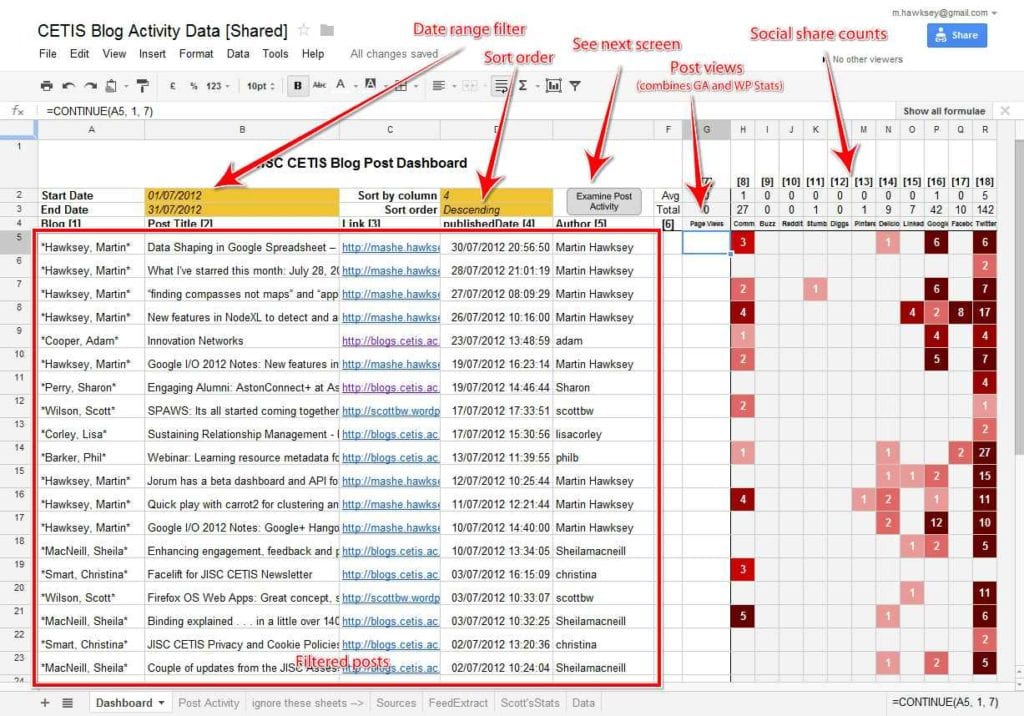This screenshot has height=716, width=1024.
Task: Click the filter funnel icon
Action: point(575,86)
